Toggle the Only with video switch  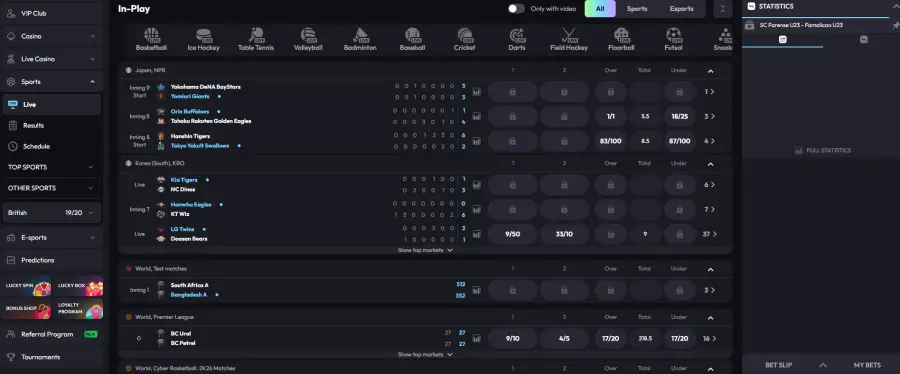coord(516,9)
